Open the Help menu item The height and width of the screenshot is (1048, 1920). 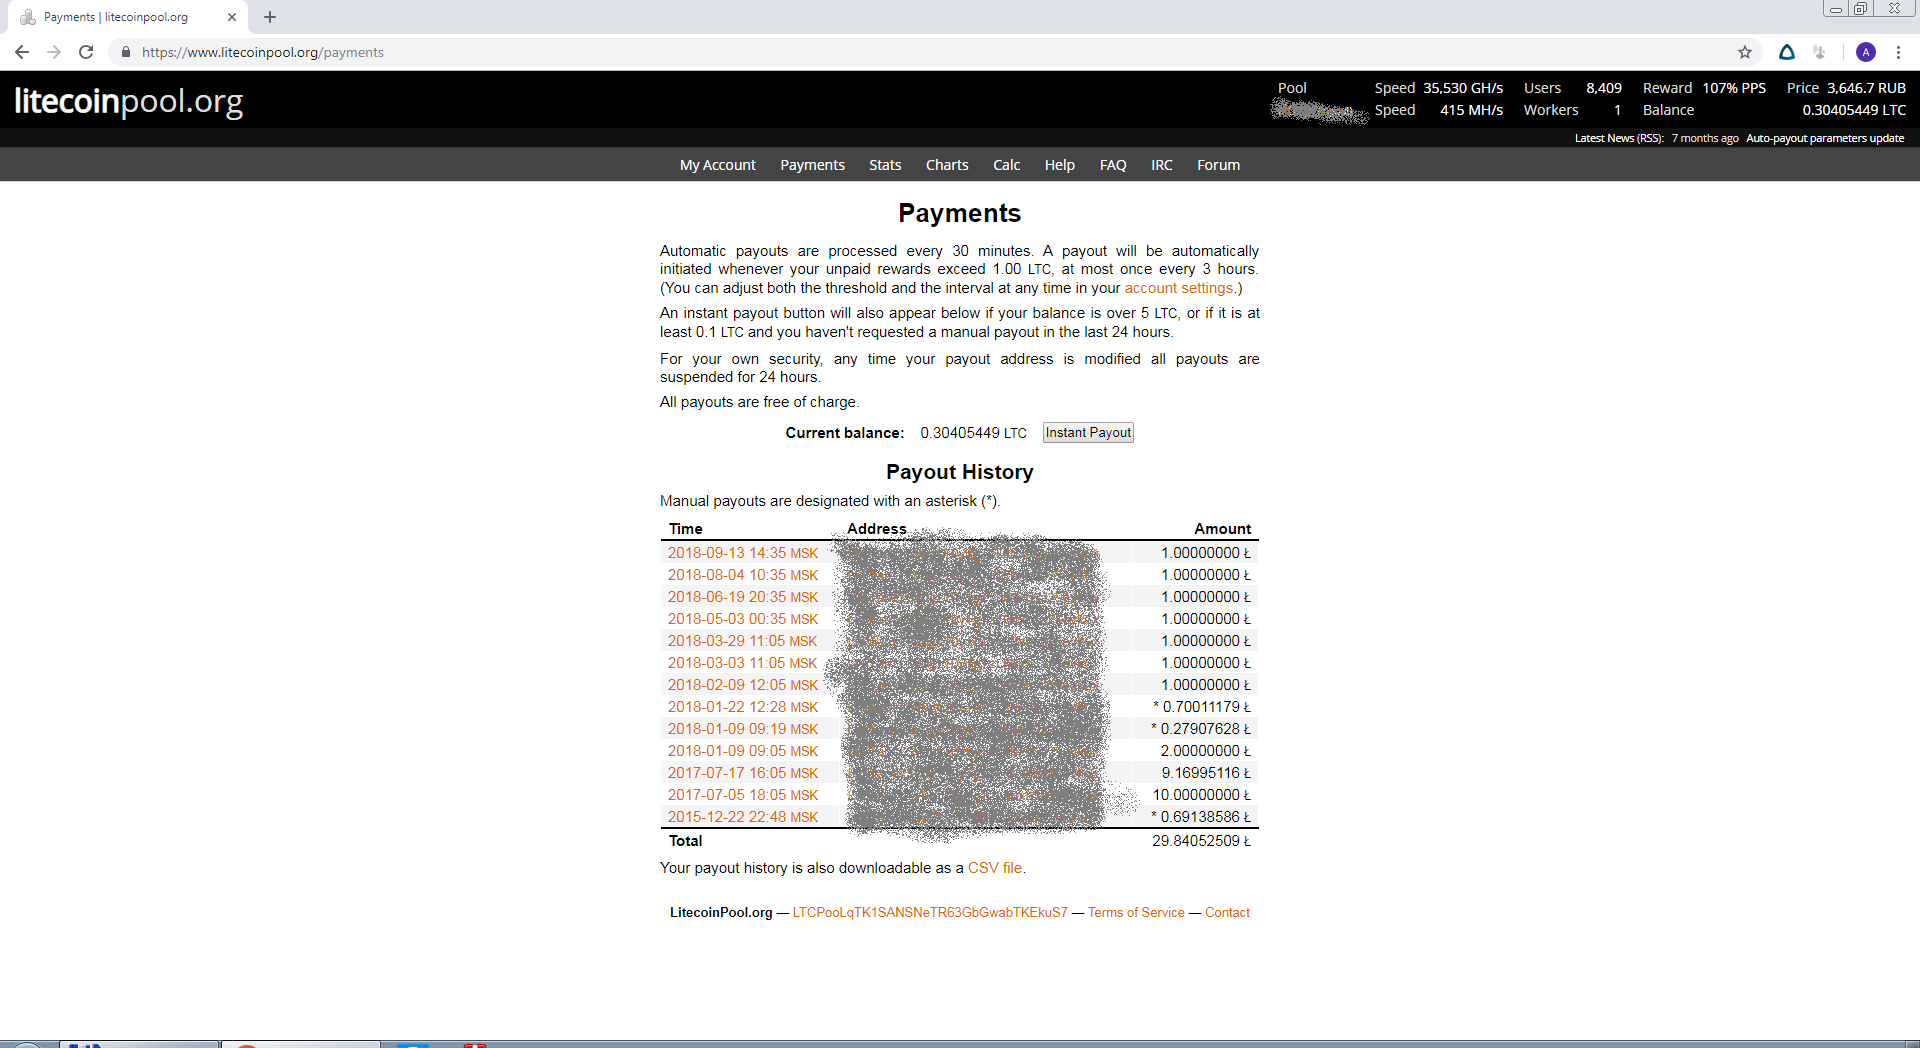click(x=1060, y=165)
